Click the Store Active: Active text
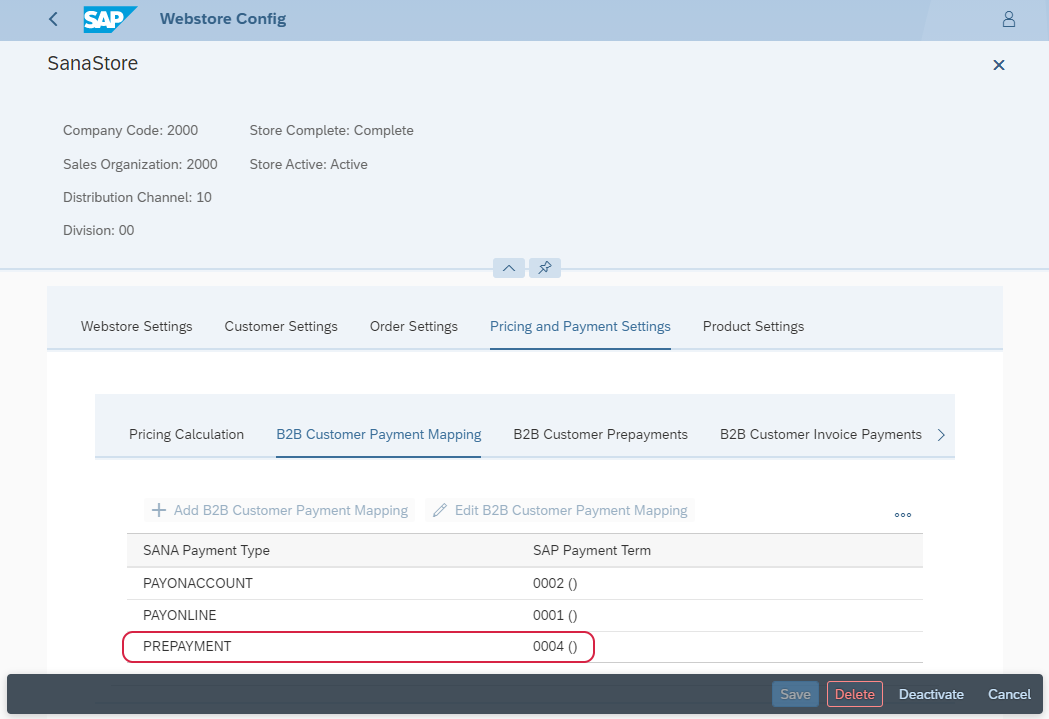 [308, 165]
